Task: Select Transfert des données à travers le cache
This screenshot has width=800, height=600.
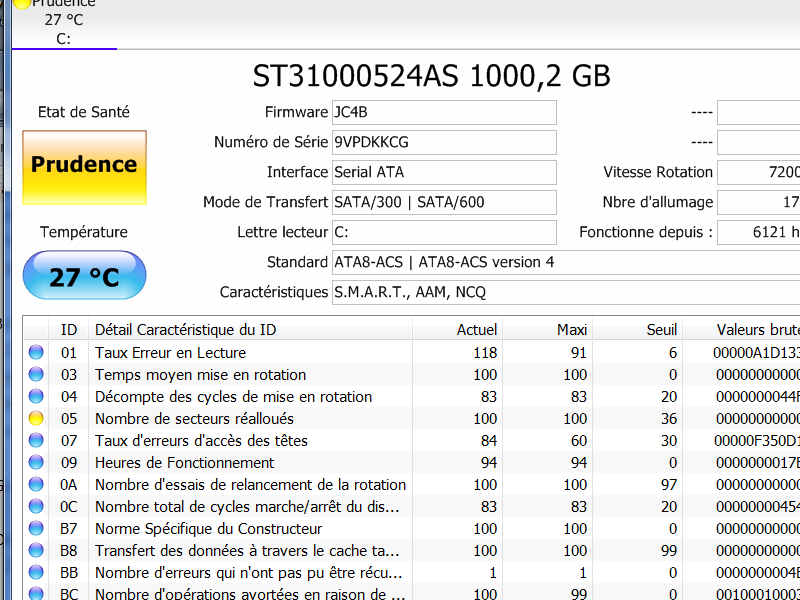Action: (412, 550)
